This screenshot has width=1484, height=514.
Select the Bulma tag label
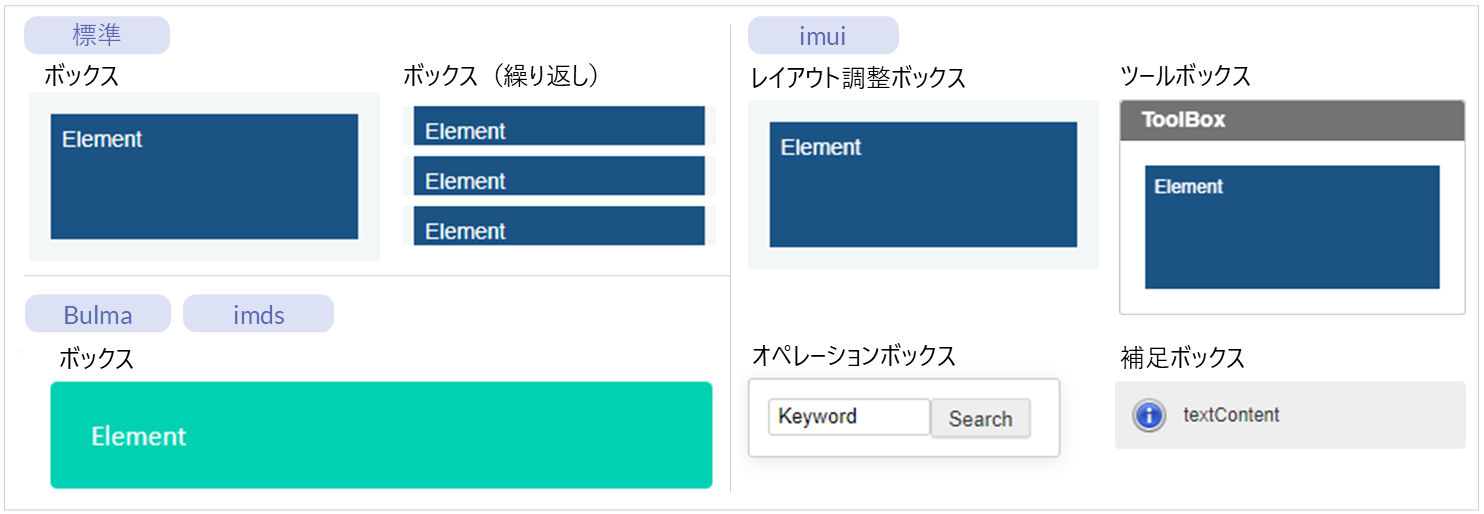(98, 315)
